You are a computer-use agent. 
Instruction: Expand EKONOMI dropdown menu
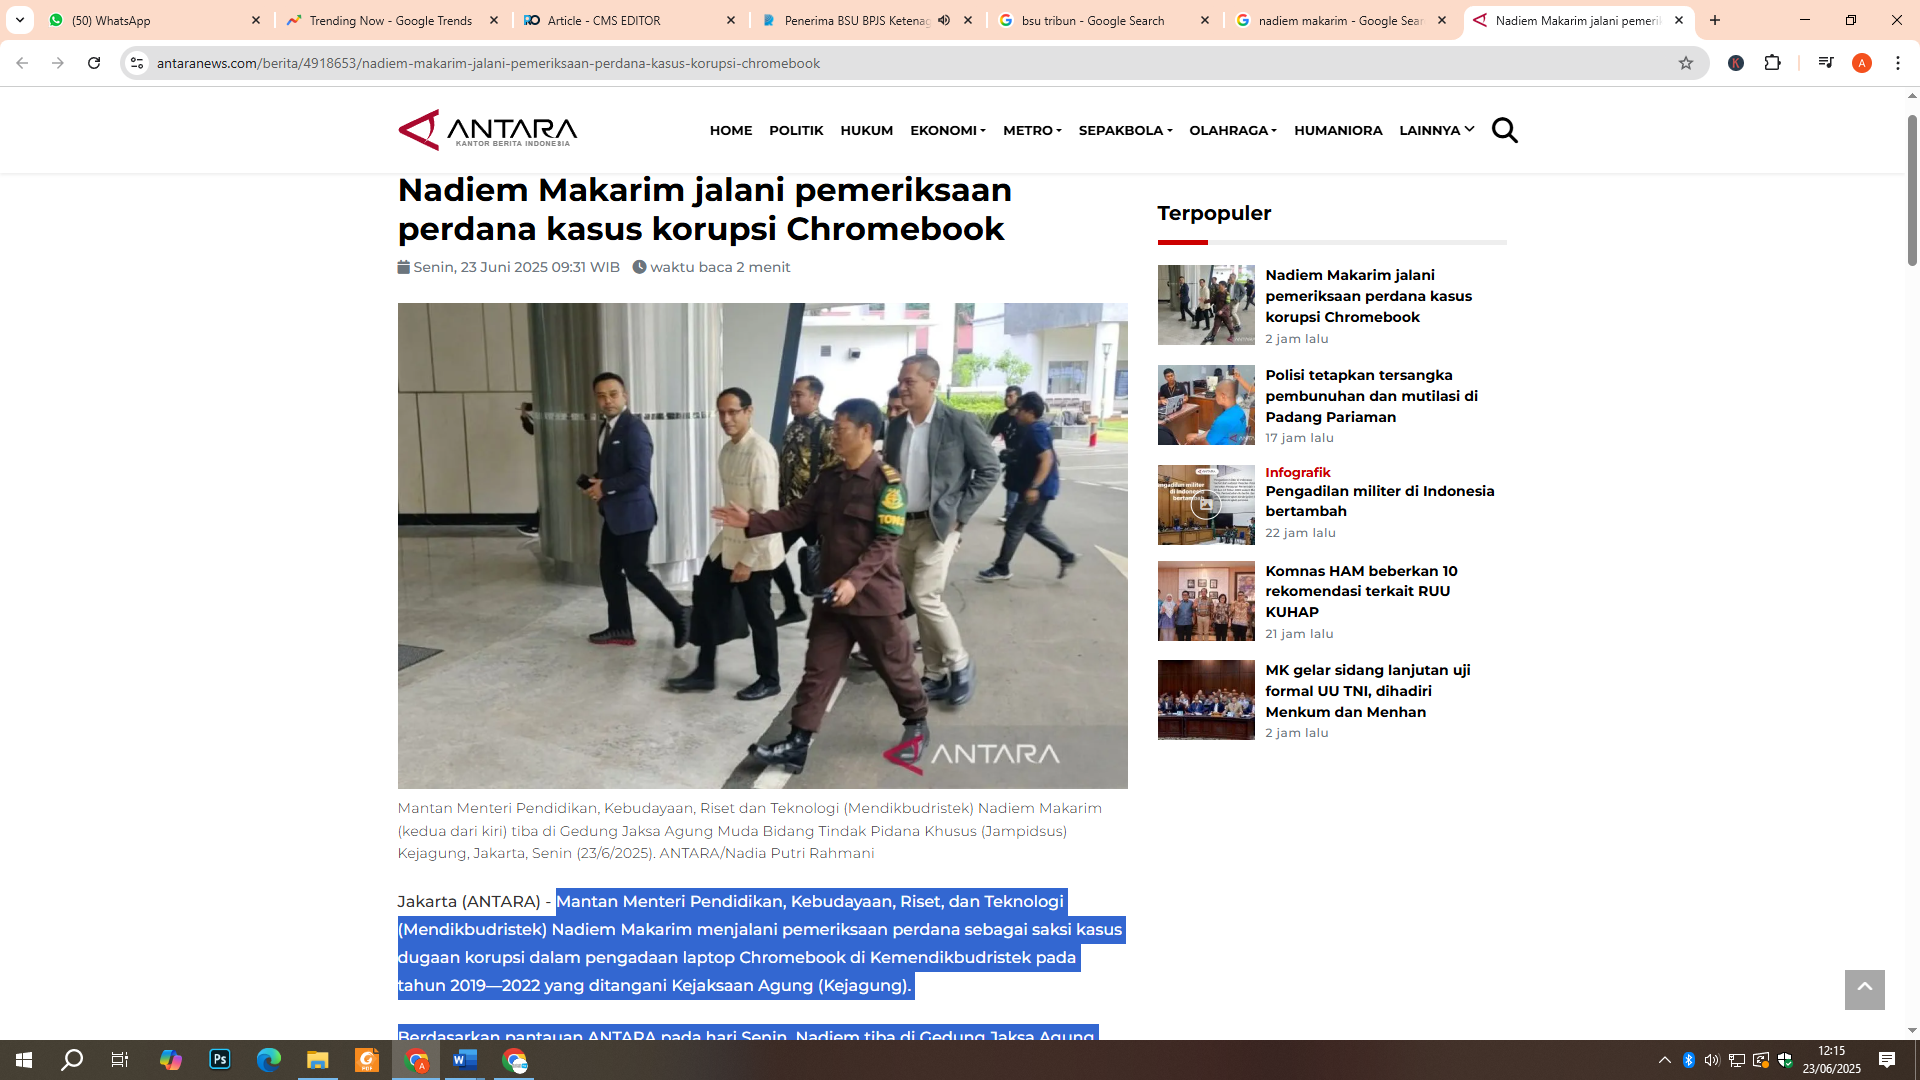click(x=948, y=130)
